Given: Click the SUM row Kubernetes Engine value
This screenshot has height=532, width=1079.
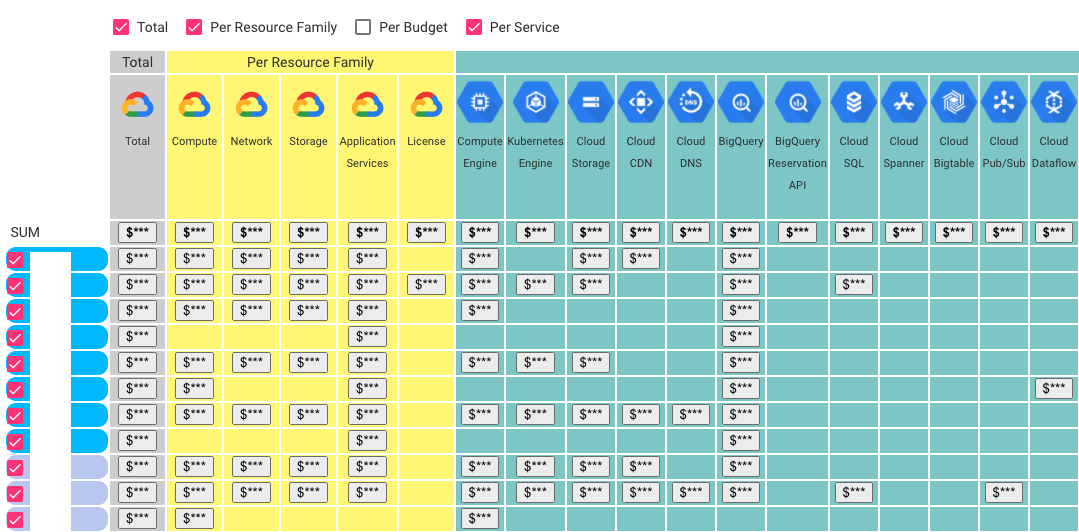Looking at the screenshot, I should pyautogui.click(x=535, y=233).
